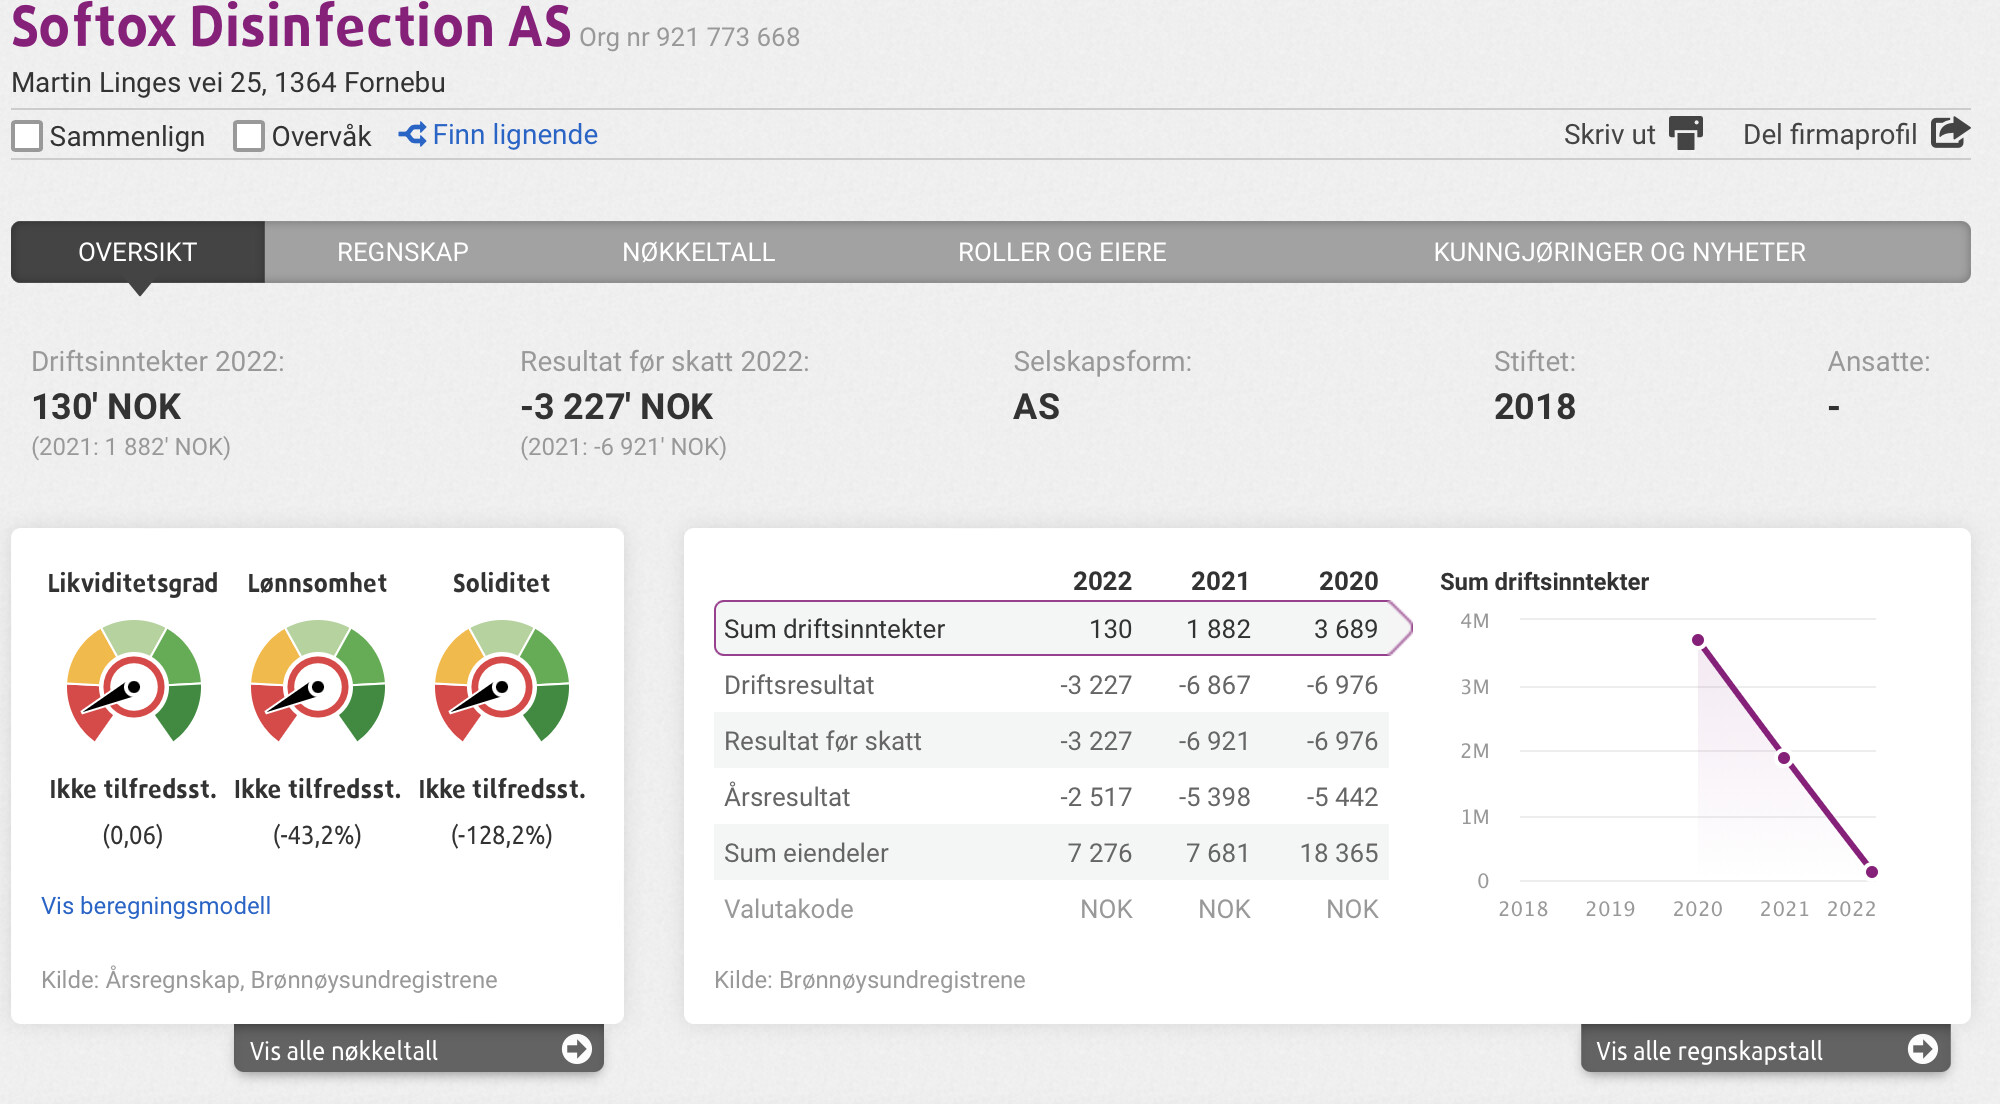Select the Driftsresultat table row
Screen dimensions: 2000x1104
[x=1050, y=685]
